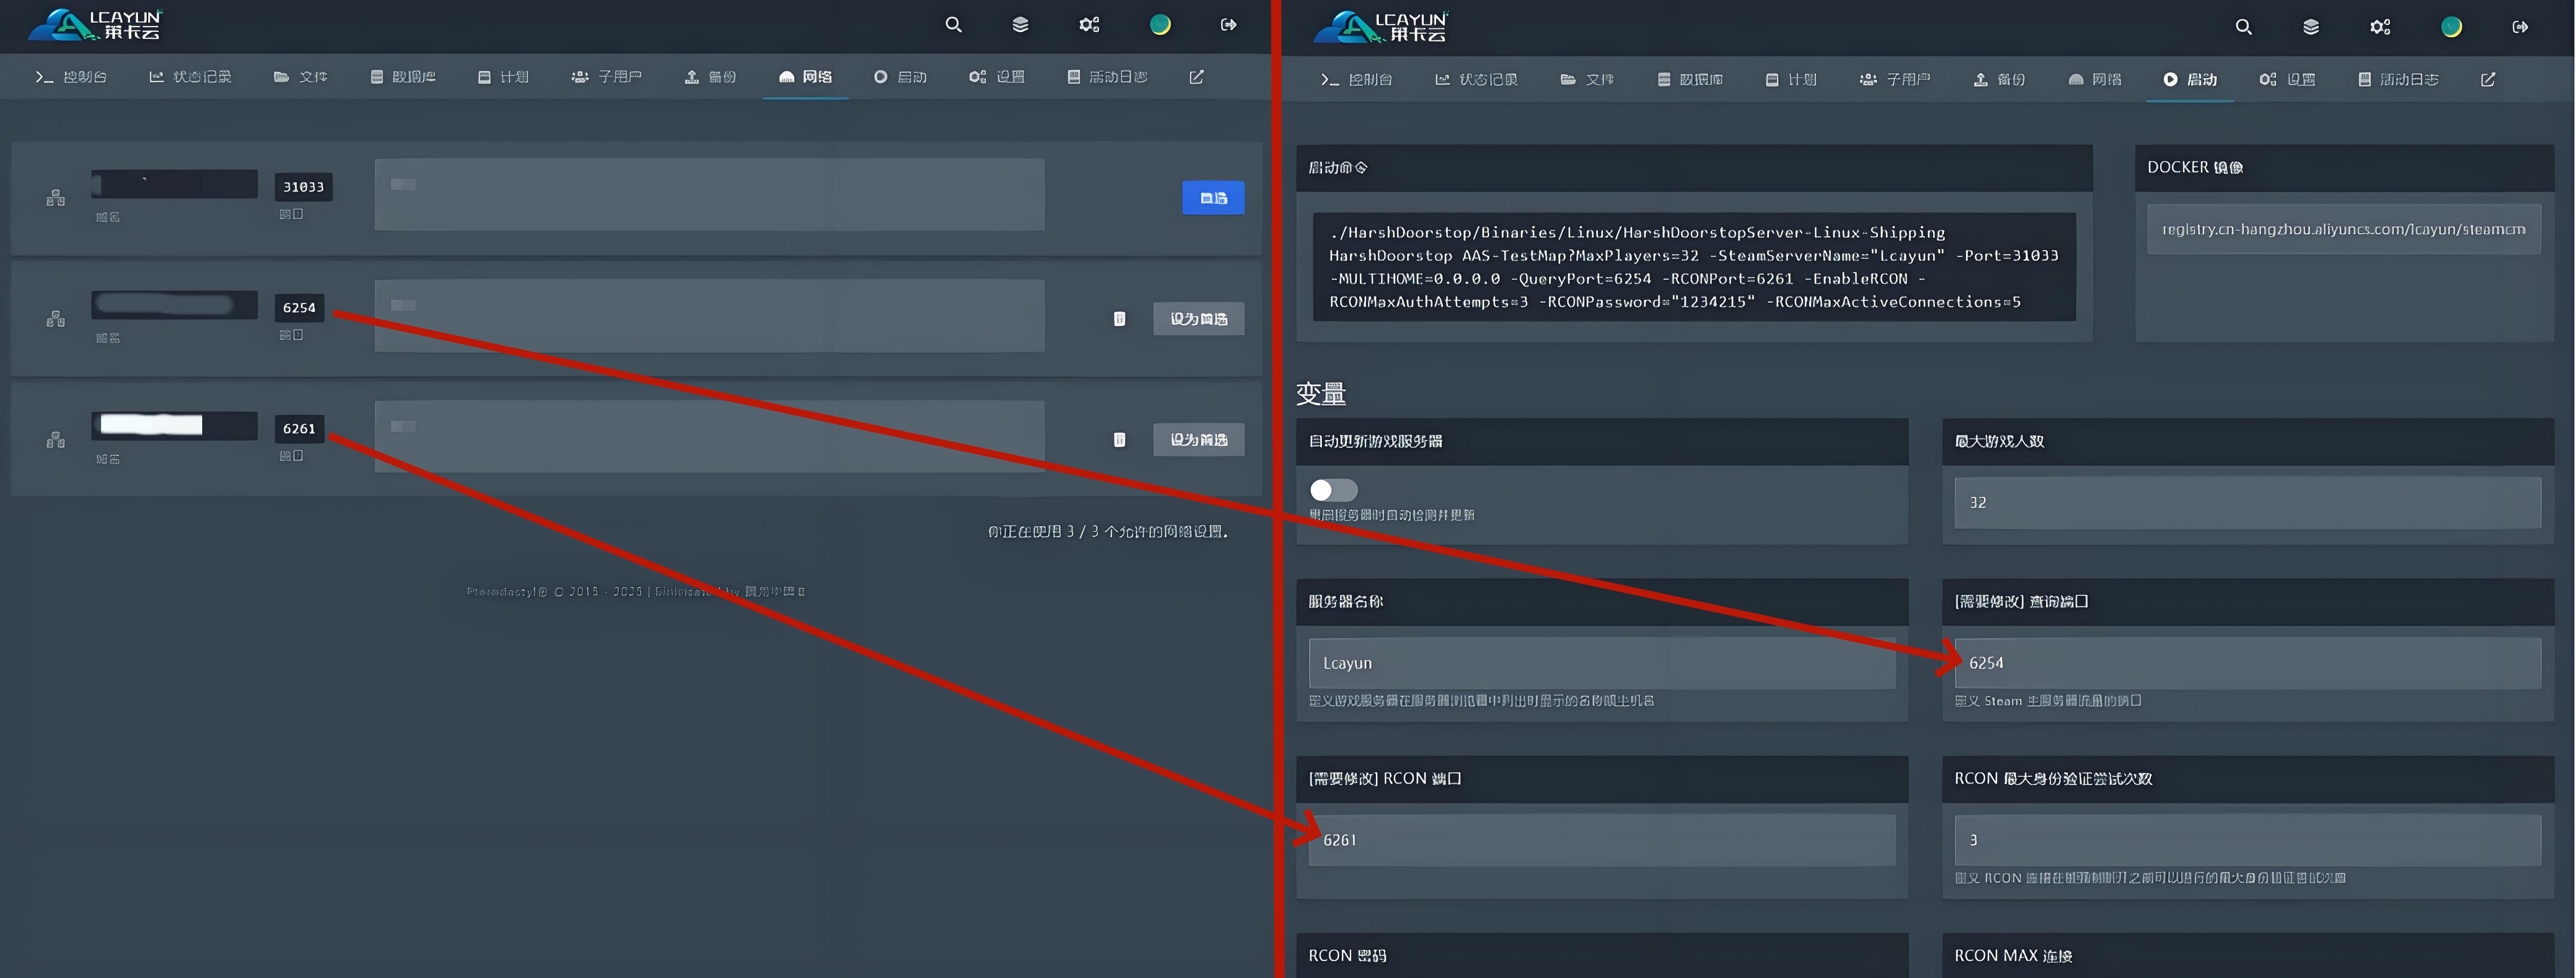This screenshot has width=2576, height=978.
Task: Open 计划 schedules tab on Startup page
Action: (x=1791, y=79)
